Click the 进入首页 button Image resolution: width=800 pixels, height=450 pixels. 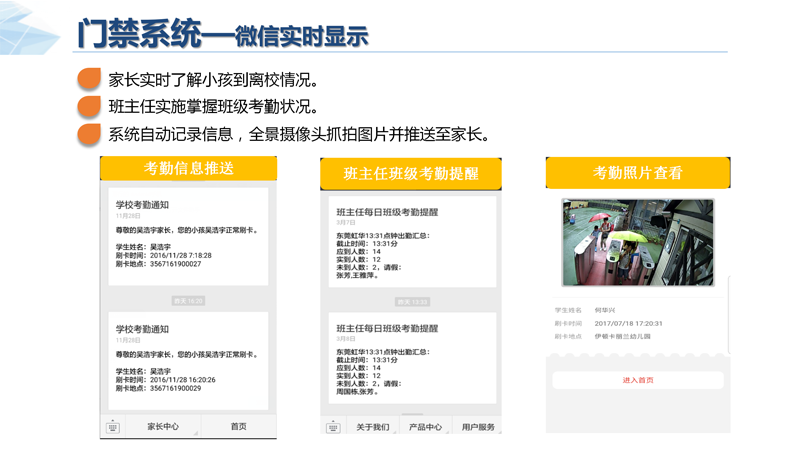click(x=638, y=380)
